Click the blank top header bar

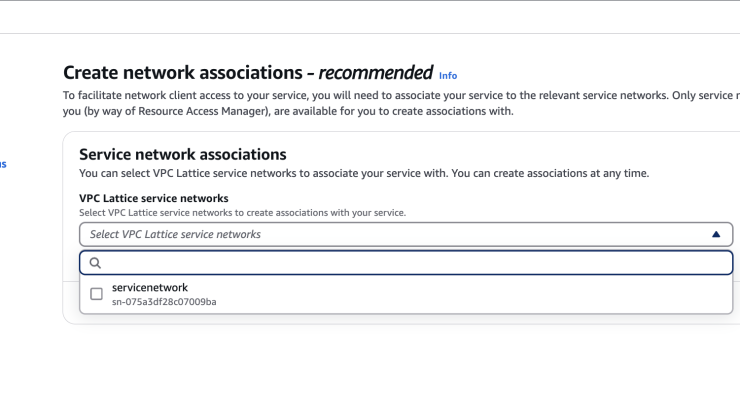[x=370, y=17]
